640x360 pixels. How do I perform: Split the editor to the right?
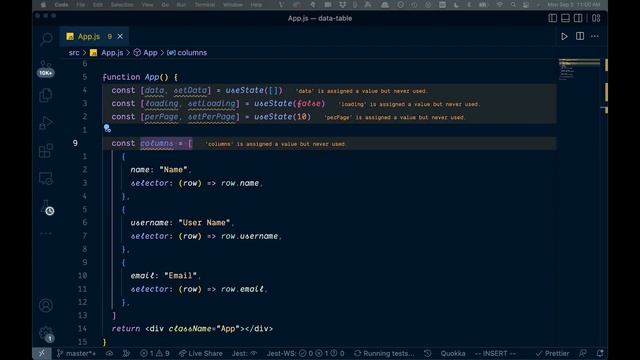[580, 36]
